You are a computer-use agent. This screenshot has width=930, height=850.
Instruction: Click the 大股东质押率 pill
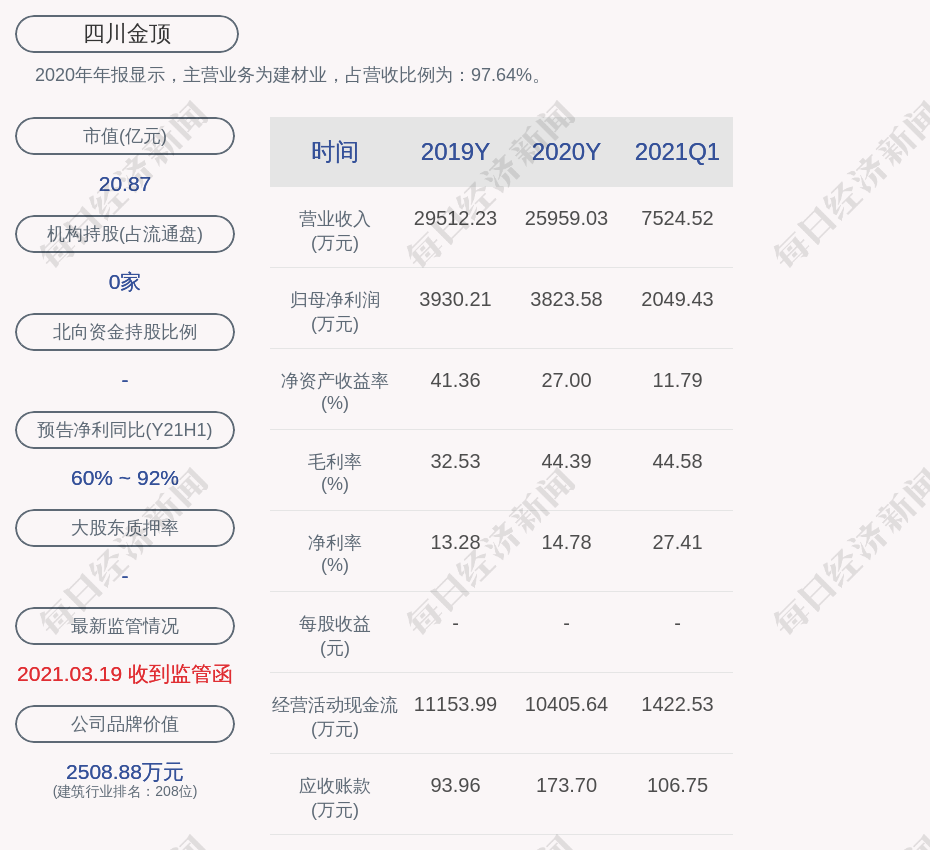coord(125,528)
